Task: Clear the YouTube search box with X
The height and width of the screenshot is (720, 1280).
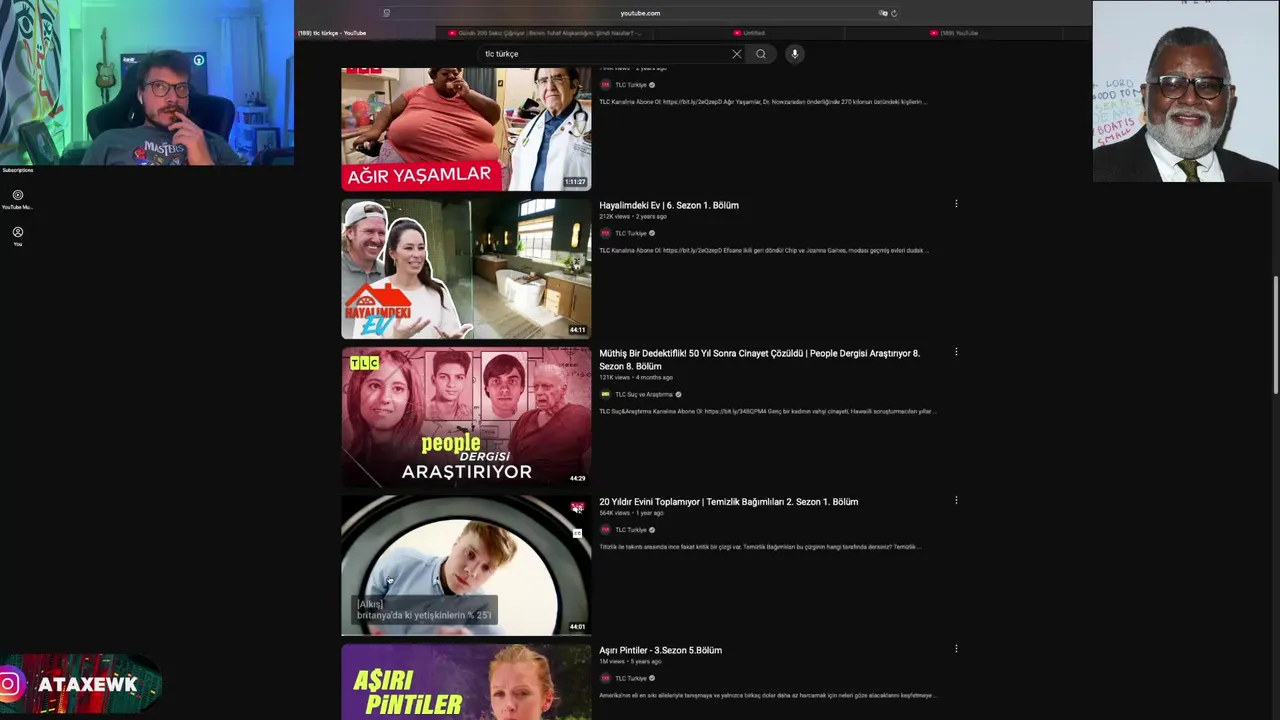Action: point(737,54)
